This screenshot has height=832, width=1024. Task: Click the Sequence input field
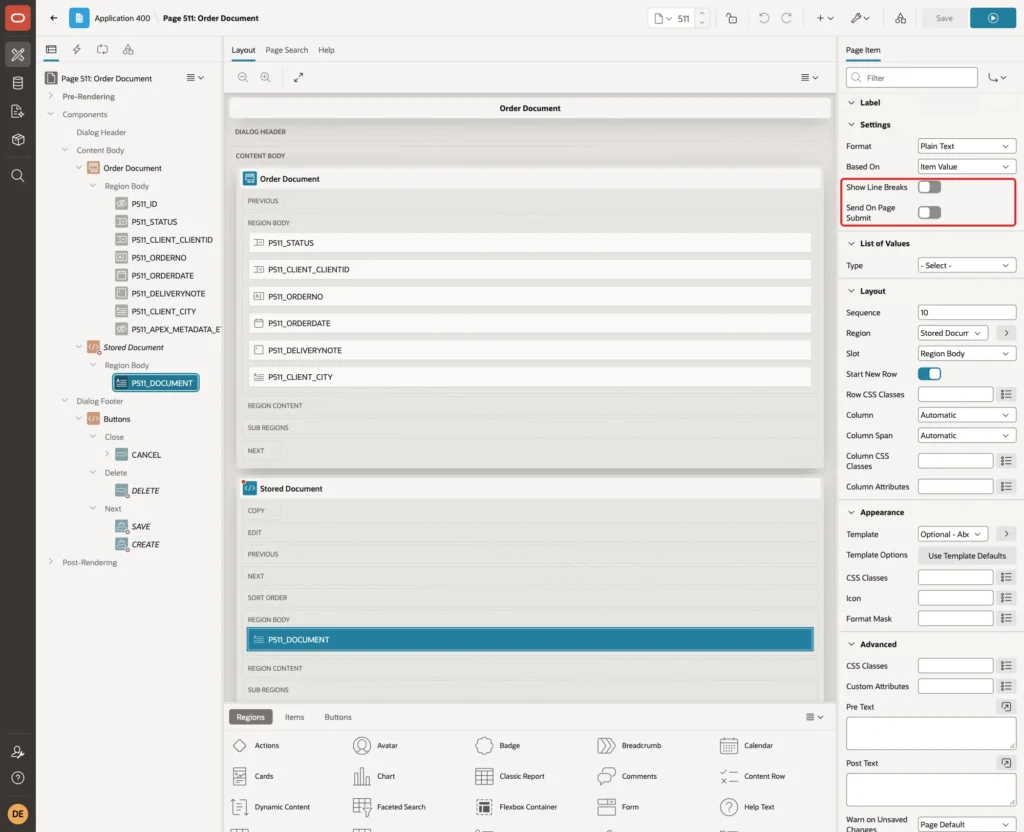967,313
